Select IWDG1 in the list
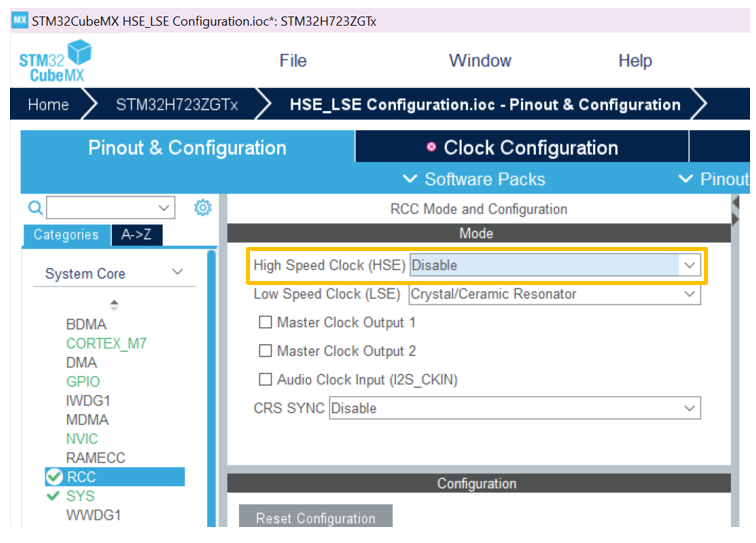 (x=88, y=400)
